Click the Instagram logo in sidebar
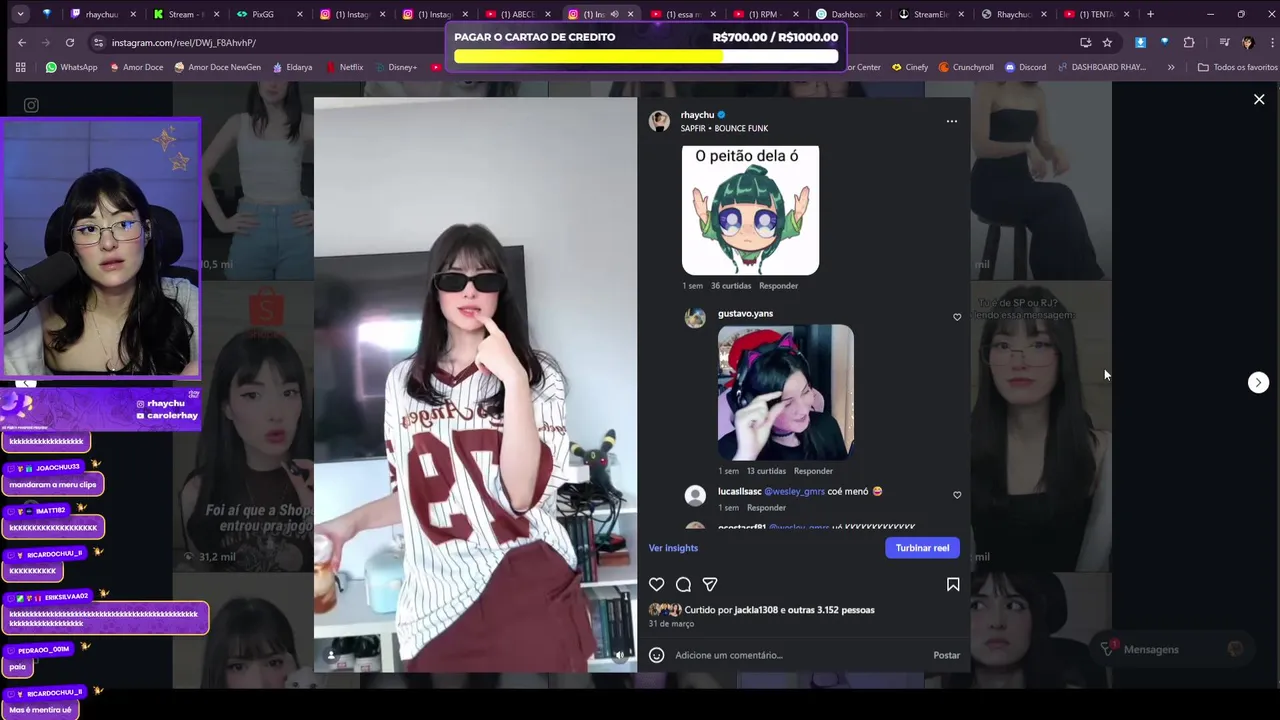 tap(31, 105)
